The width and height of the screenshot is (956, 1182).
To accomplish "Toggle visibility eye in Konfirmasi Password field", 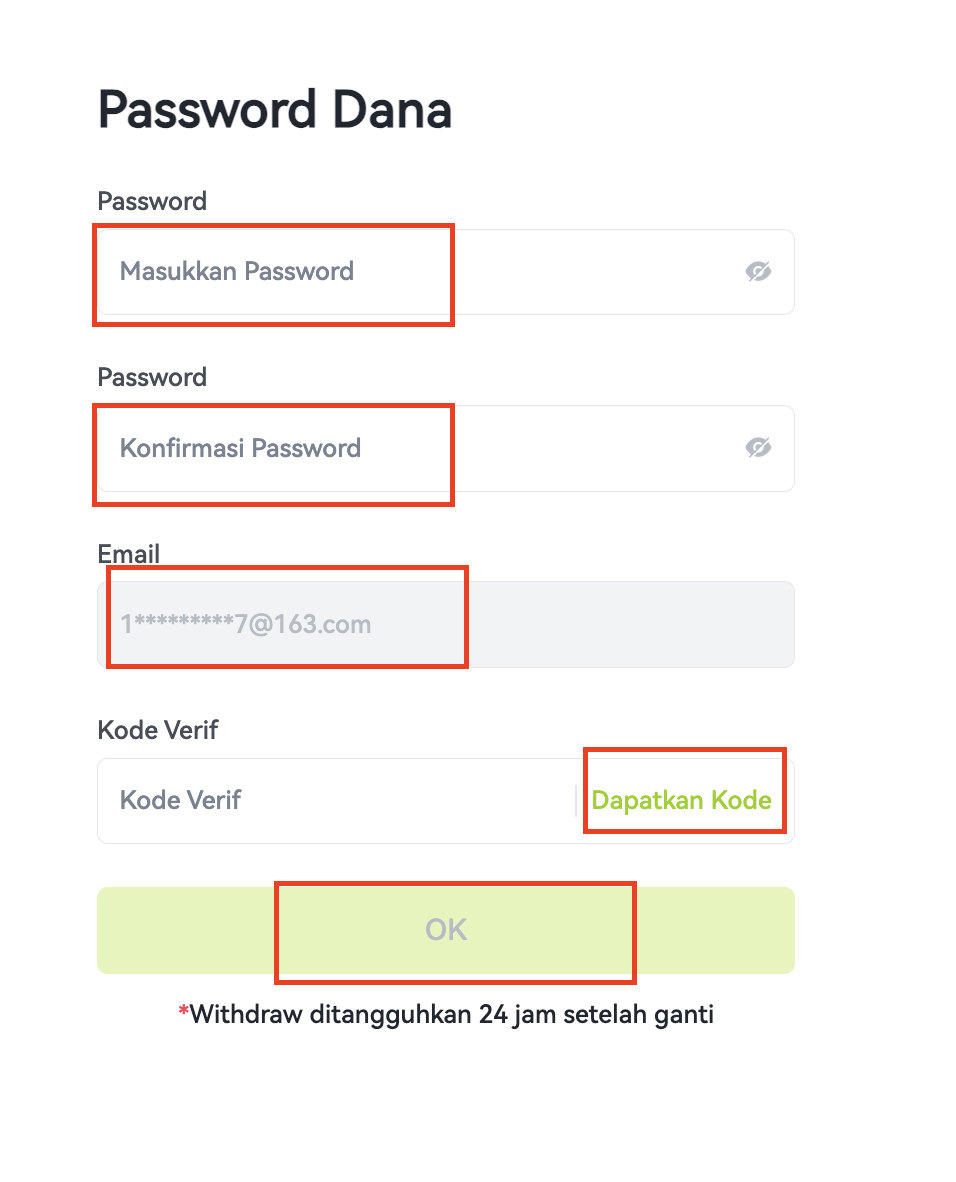I will coord(758,448).
